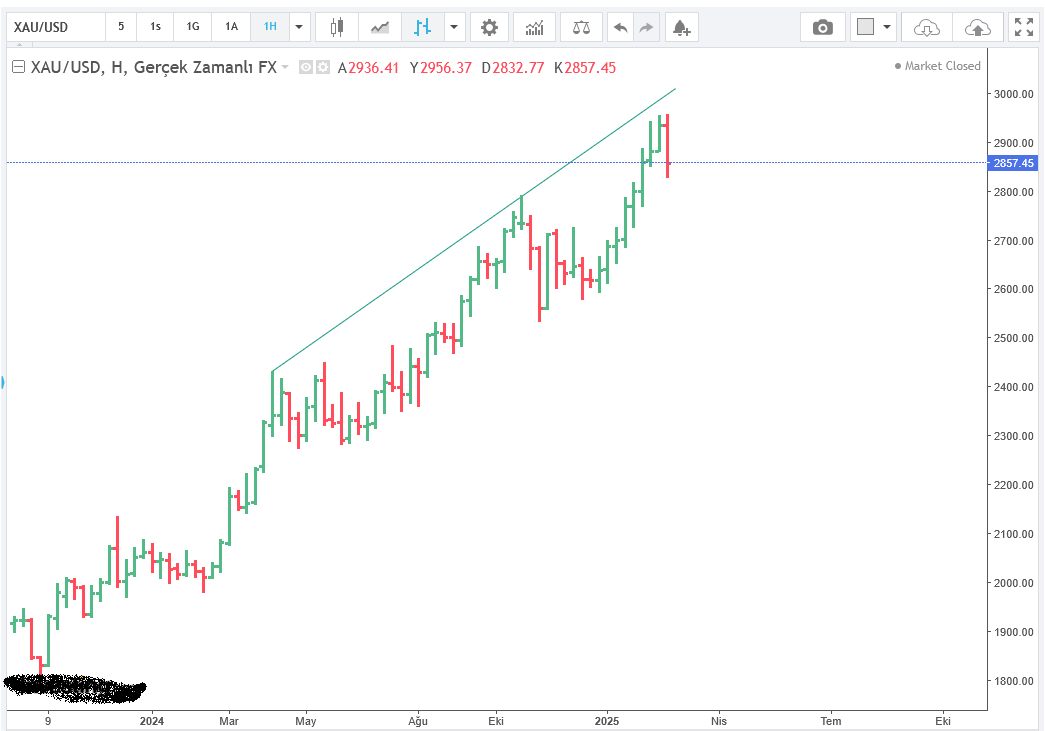Viewport: 1045px width, 731px height.
Task: Click the compare symbols scale icon
Action: click(580, 27)
